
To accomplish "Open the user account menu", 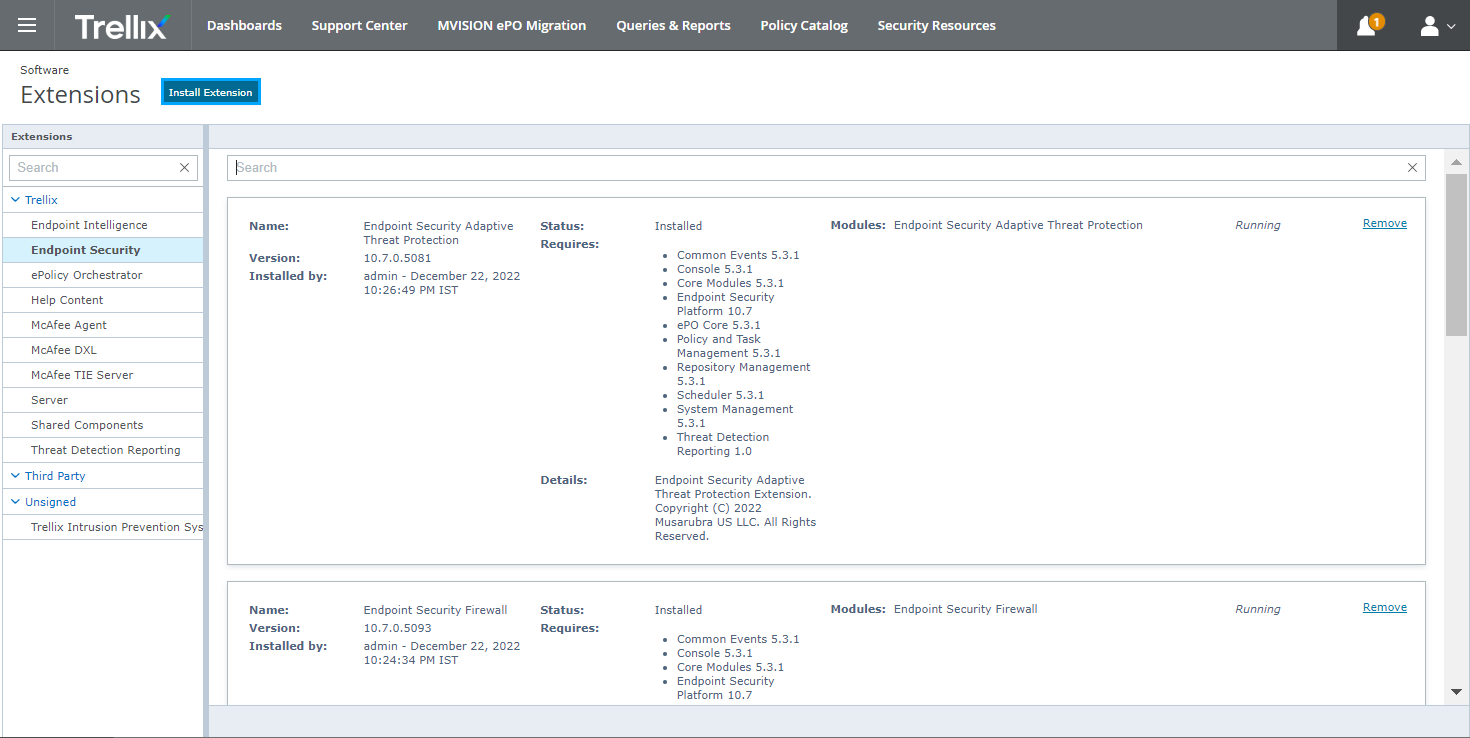I will (1437, 26).
